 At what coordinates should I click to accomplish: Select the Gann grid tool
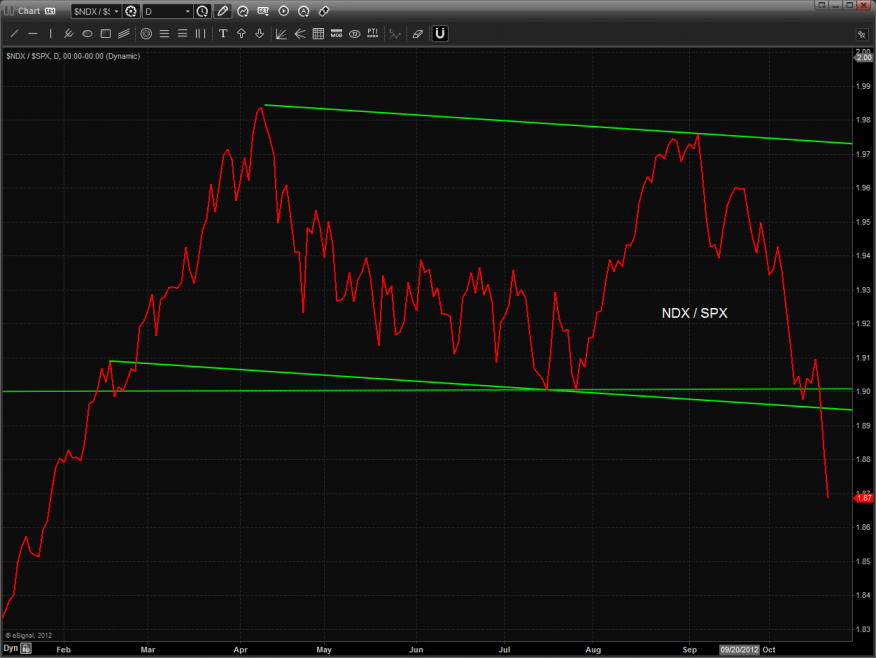tap(318, 34)
